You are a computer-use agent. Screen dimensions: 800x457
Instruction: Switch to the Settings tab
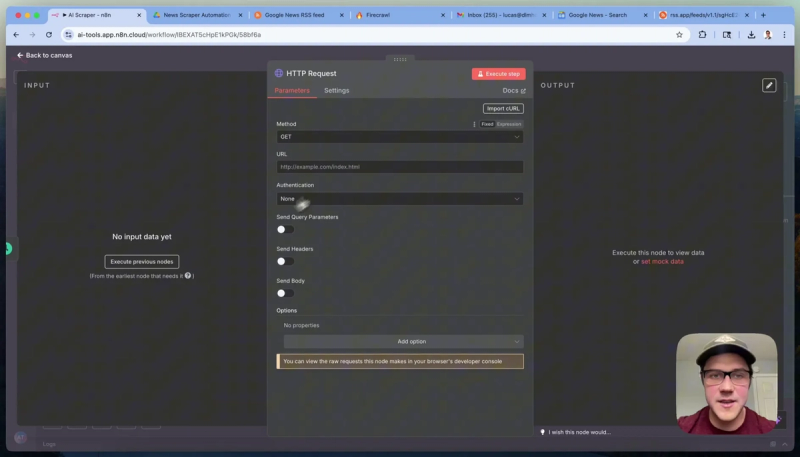click(337, 91)
